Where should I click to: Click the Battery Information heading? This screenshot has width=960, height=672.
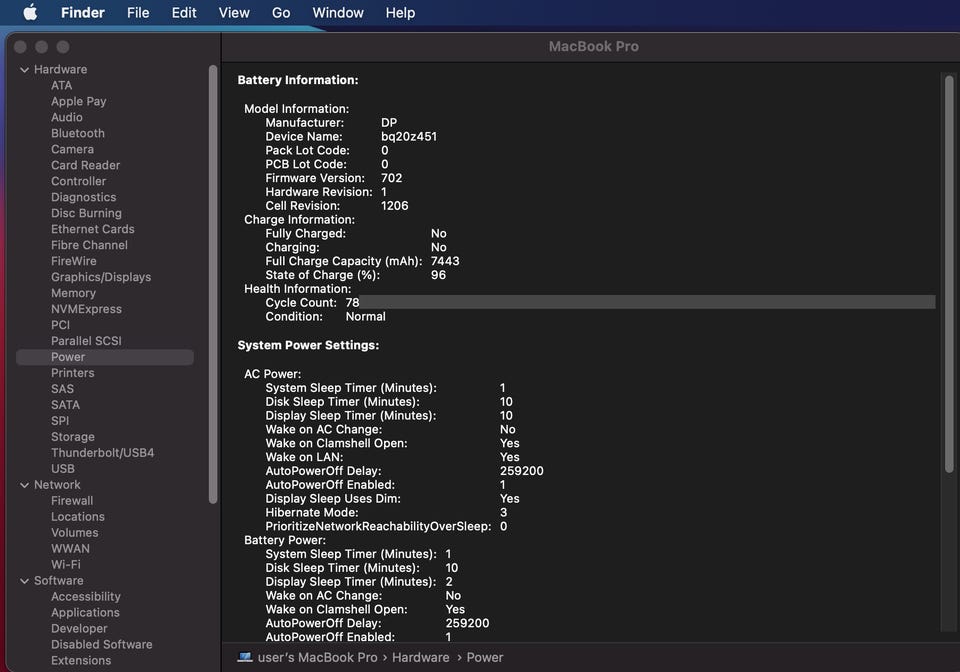tap(298, 80)
